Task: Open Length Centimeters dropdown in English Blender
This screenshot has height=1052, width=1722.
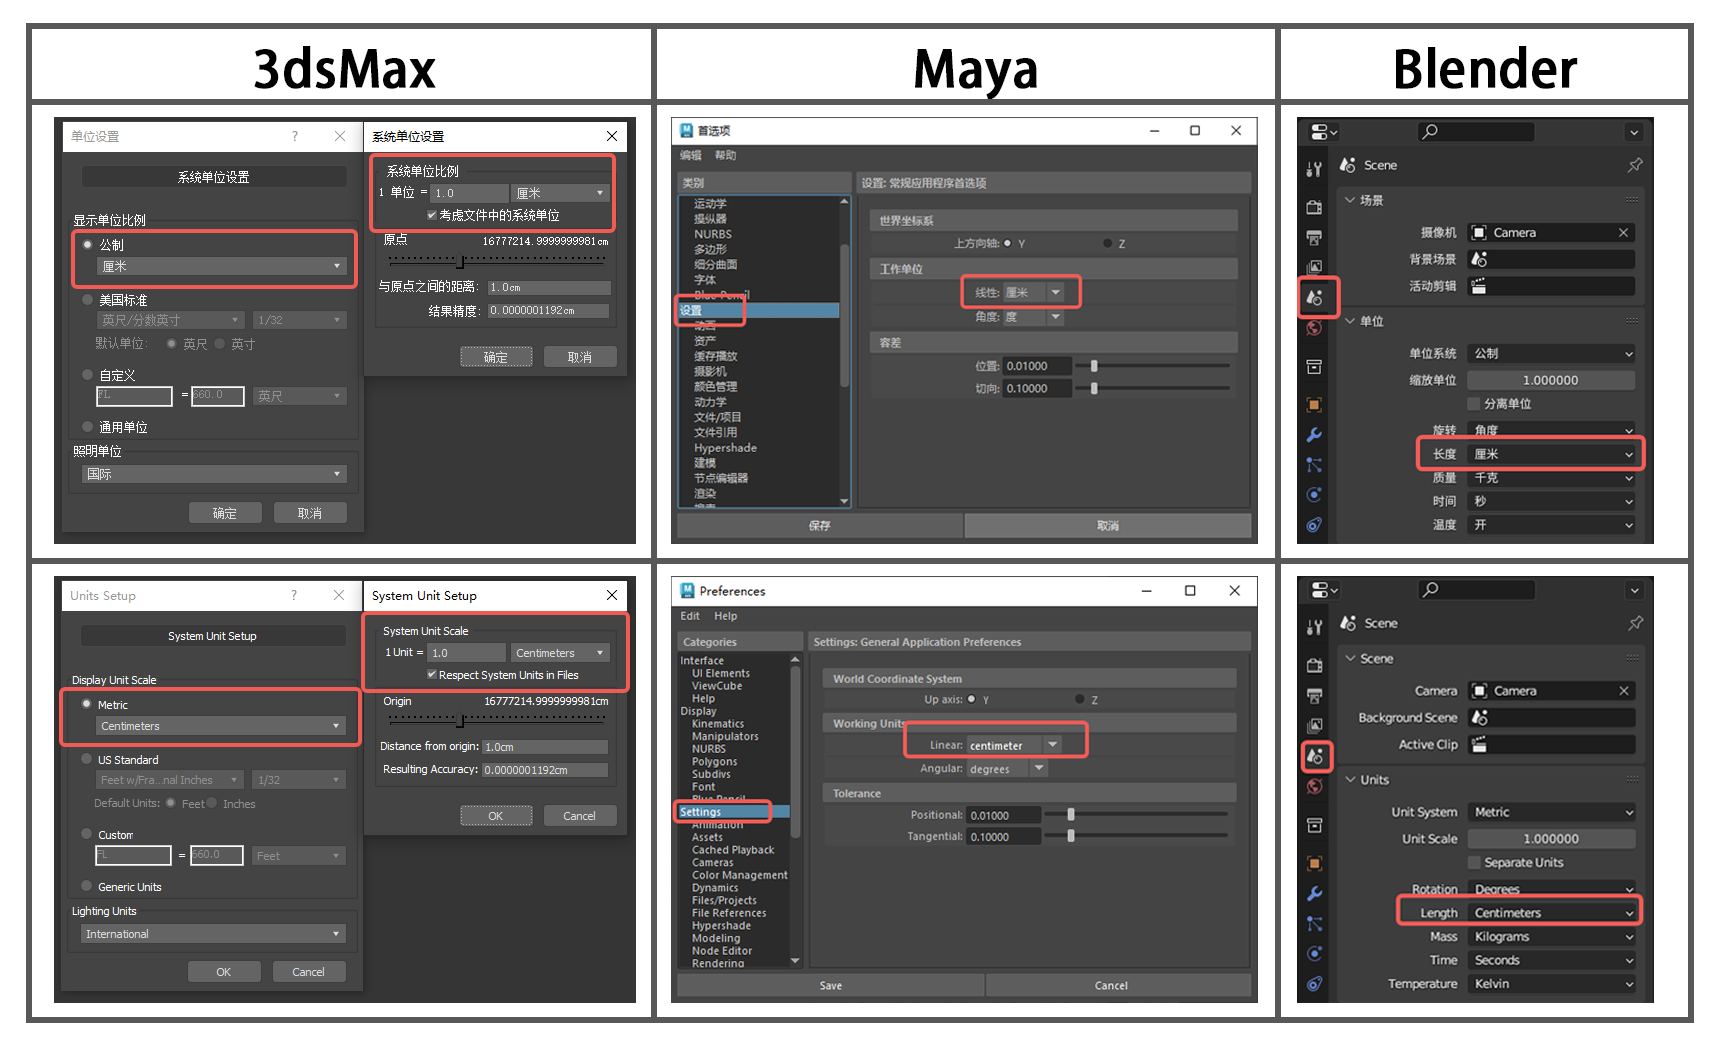Action: tap(1552, 913)
